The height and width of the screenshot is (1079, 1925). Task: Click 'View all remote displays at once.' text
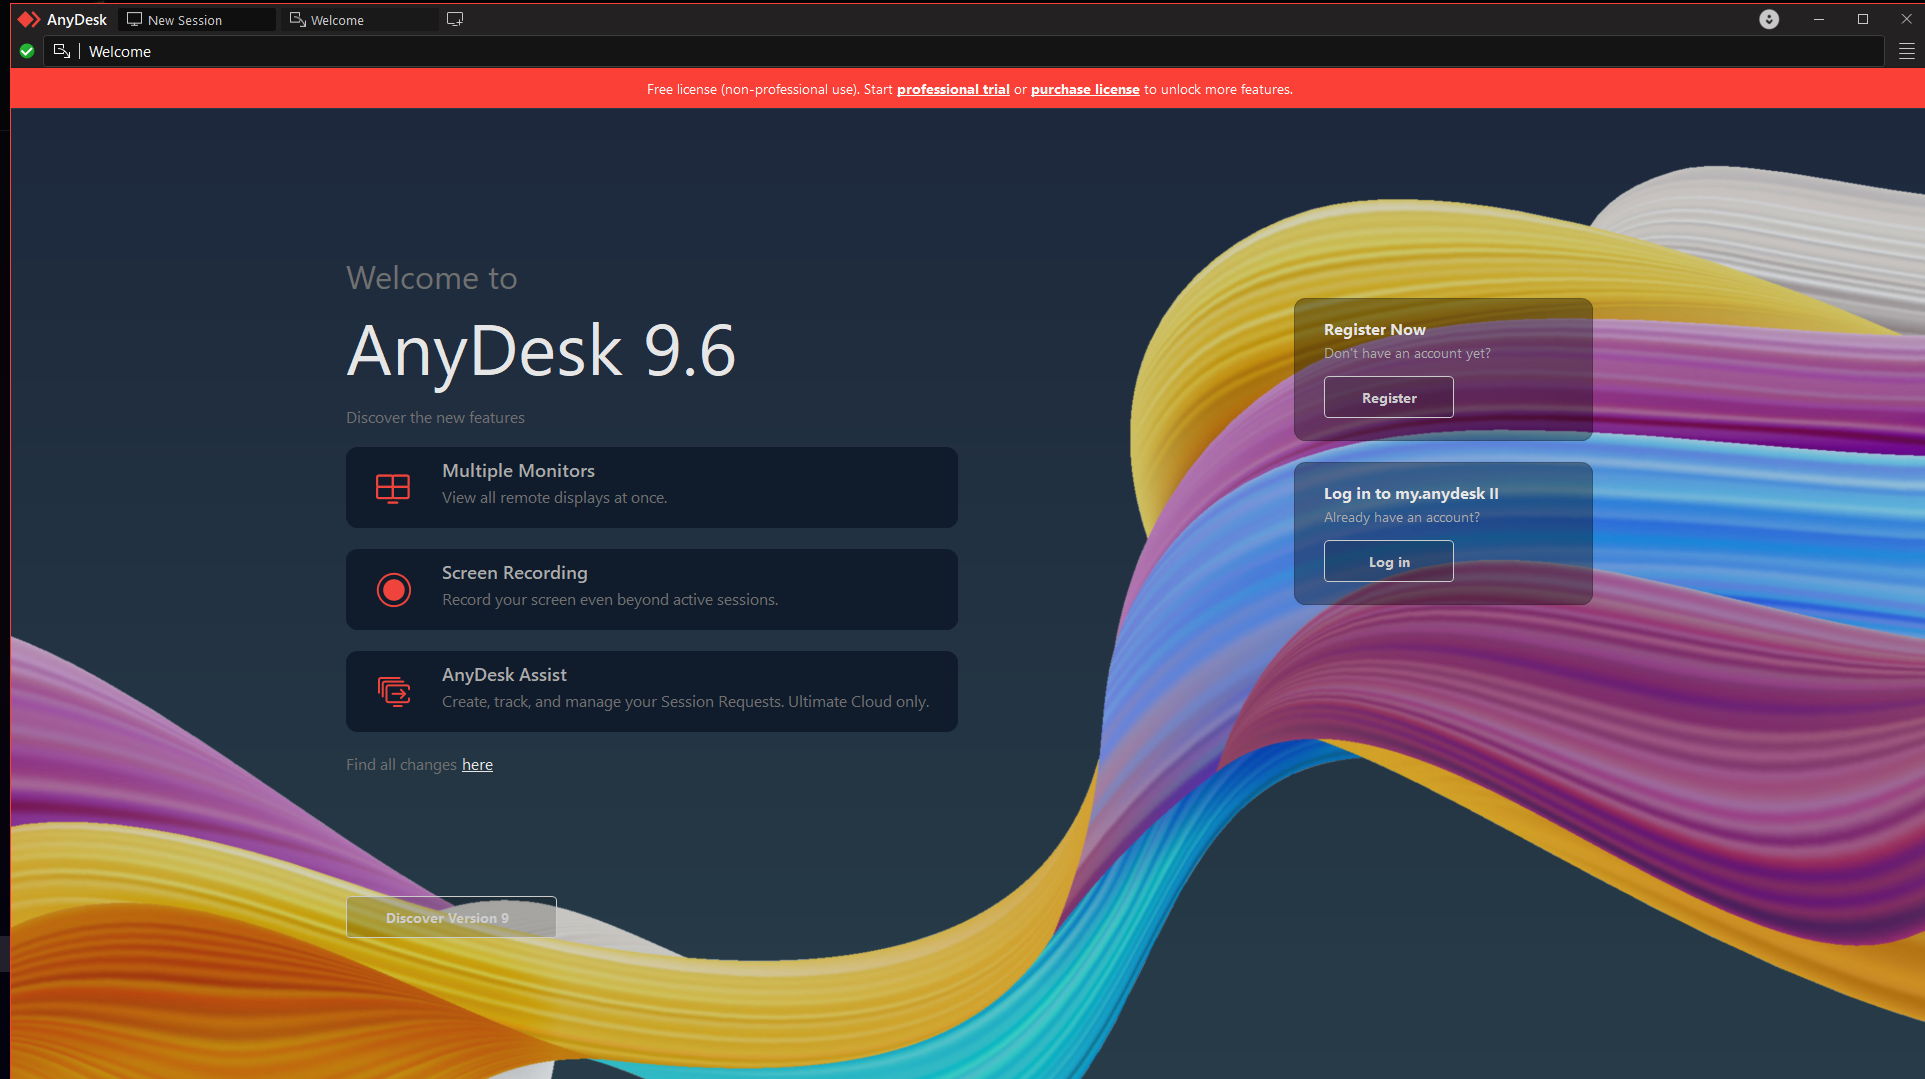[555, 498]
